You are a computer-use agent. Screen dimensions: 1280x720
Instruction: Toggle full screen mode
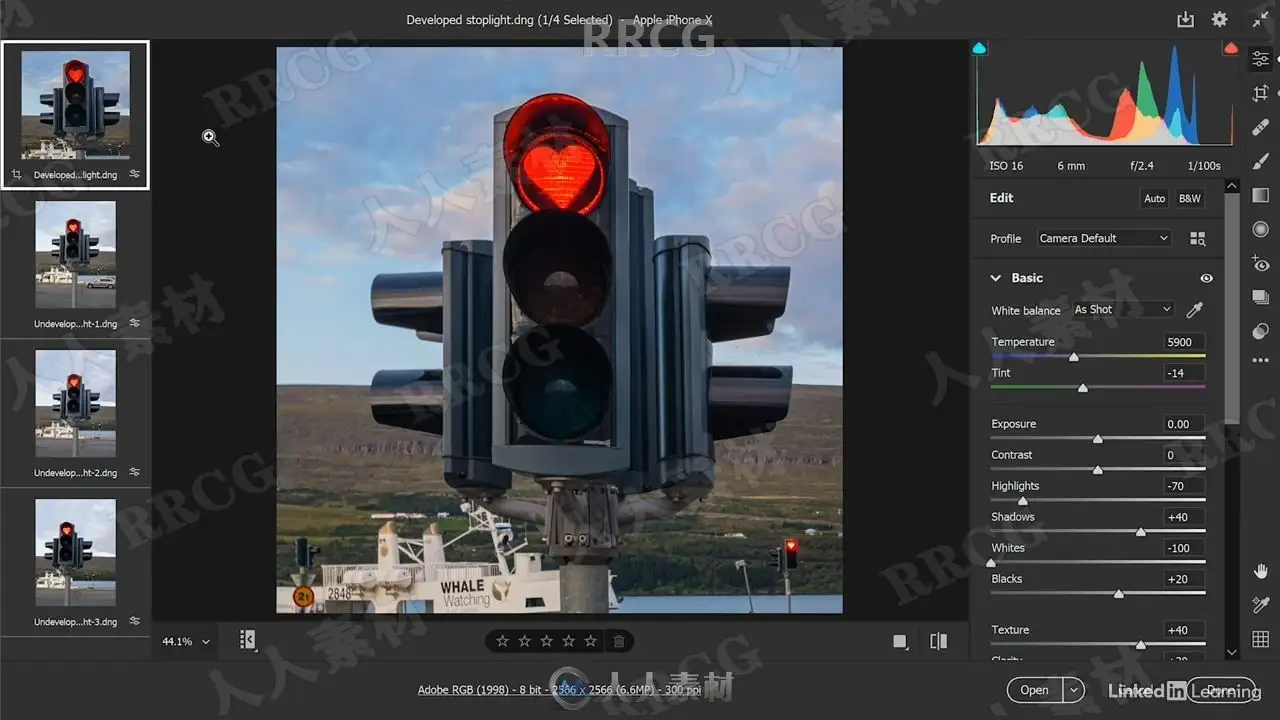[1260, 19]
